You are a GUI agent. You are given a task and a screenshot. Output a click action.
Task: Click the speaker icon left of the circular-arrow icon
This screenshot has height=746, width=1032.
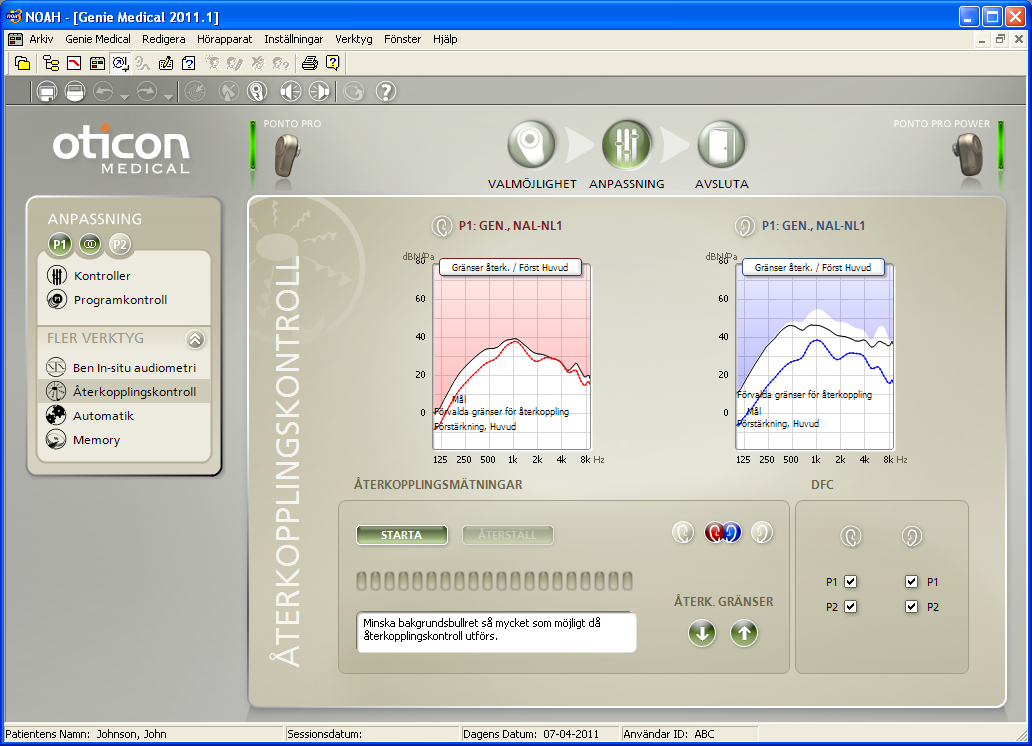point(319,92)
